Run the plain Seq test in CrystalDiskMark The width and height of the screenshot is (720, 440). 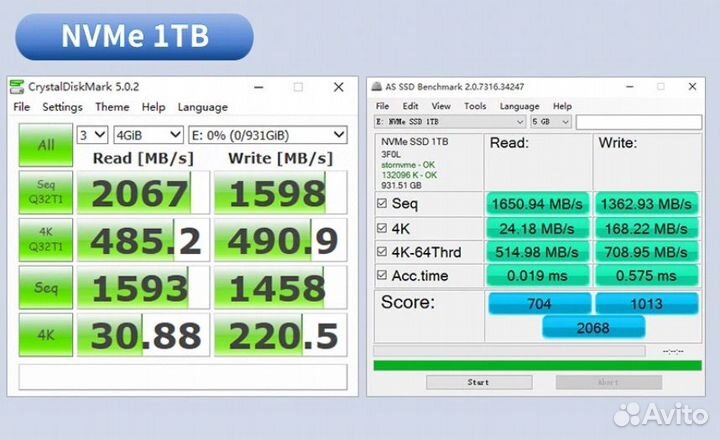(x=45, y=288)
